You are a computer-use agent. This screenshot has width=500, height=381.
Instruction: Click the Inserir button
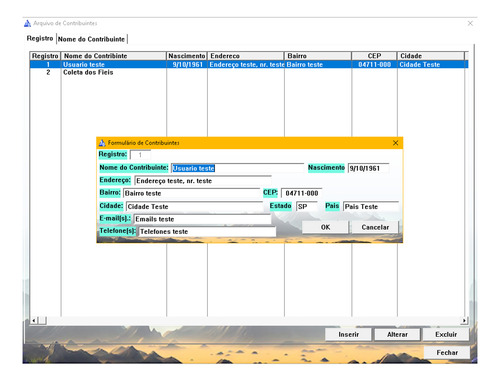point(349,334)
